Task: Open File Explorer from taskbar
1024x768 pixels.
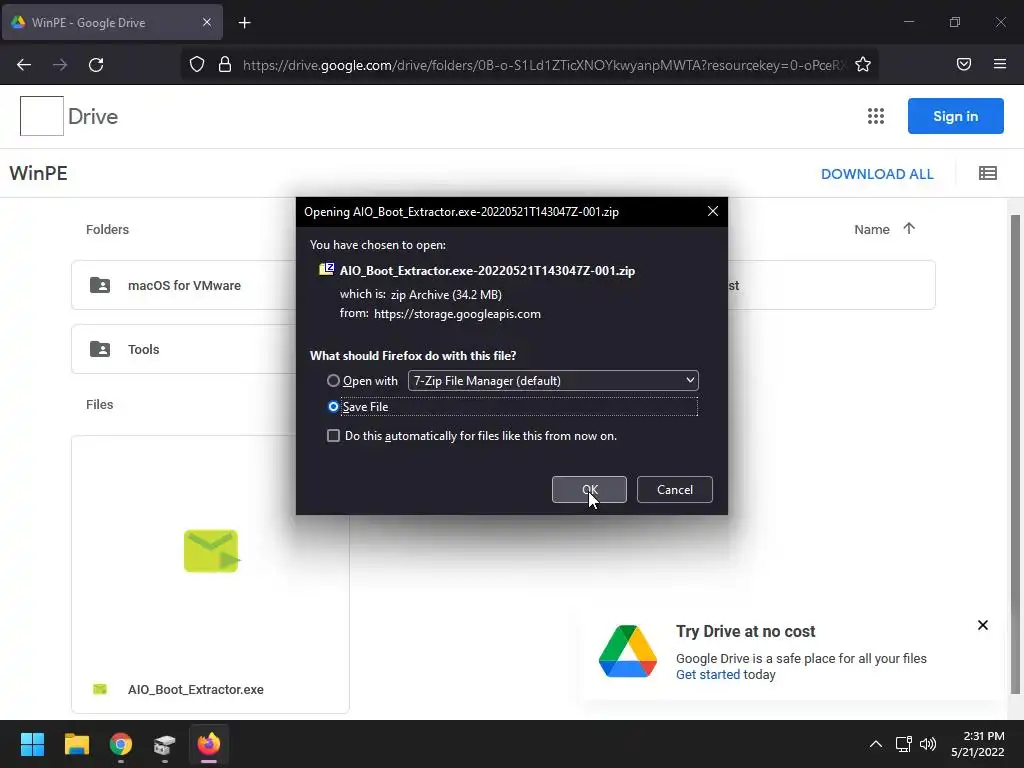Action: [76, 744]
